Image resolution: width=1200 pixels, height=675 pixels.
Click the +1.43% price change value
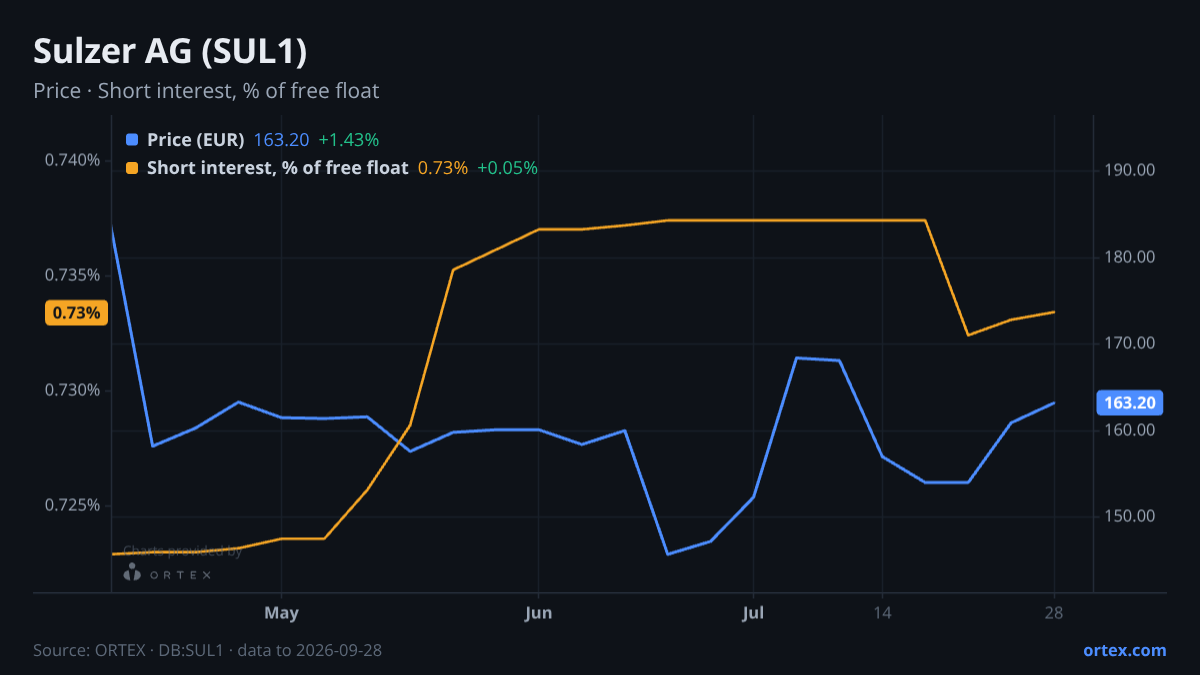tap(349, 140)
